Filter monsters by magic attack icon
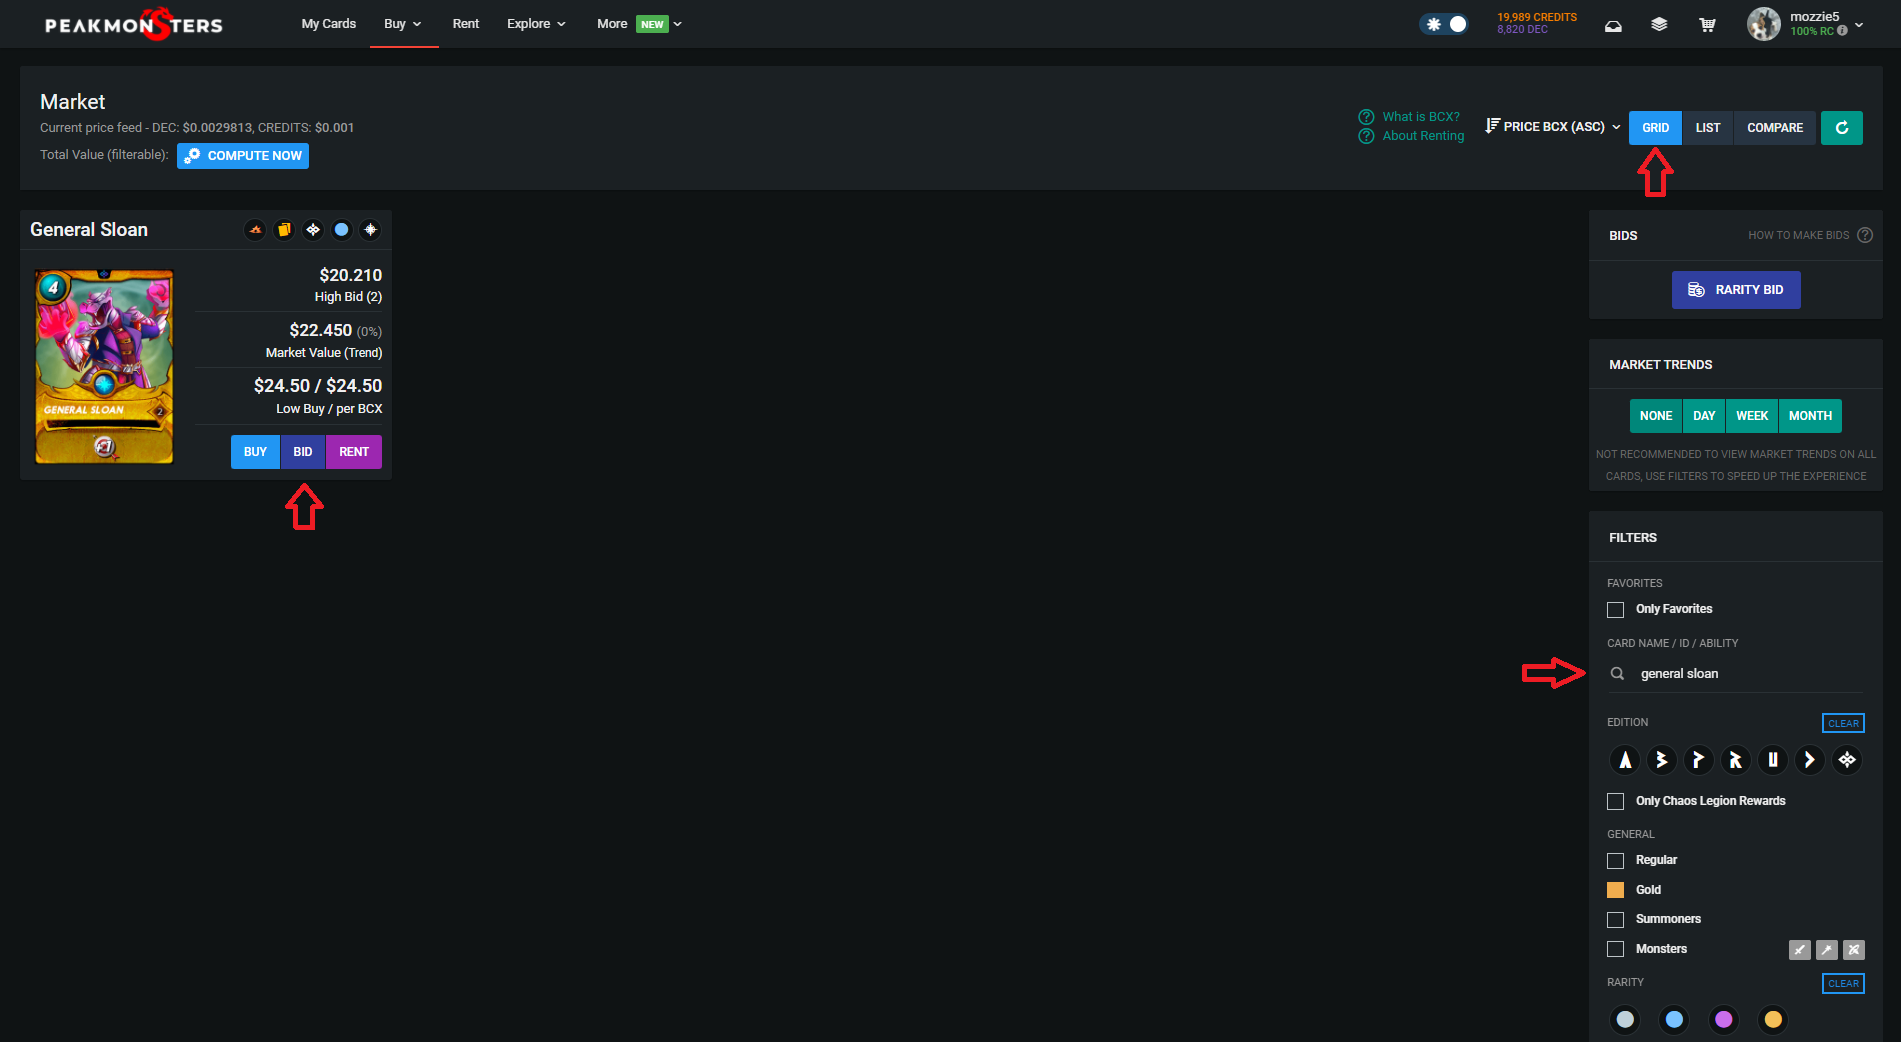The width and height of the screenshot is (1901, 1042). (1827, 950)
